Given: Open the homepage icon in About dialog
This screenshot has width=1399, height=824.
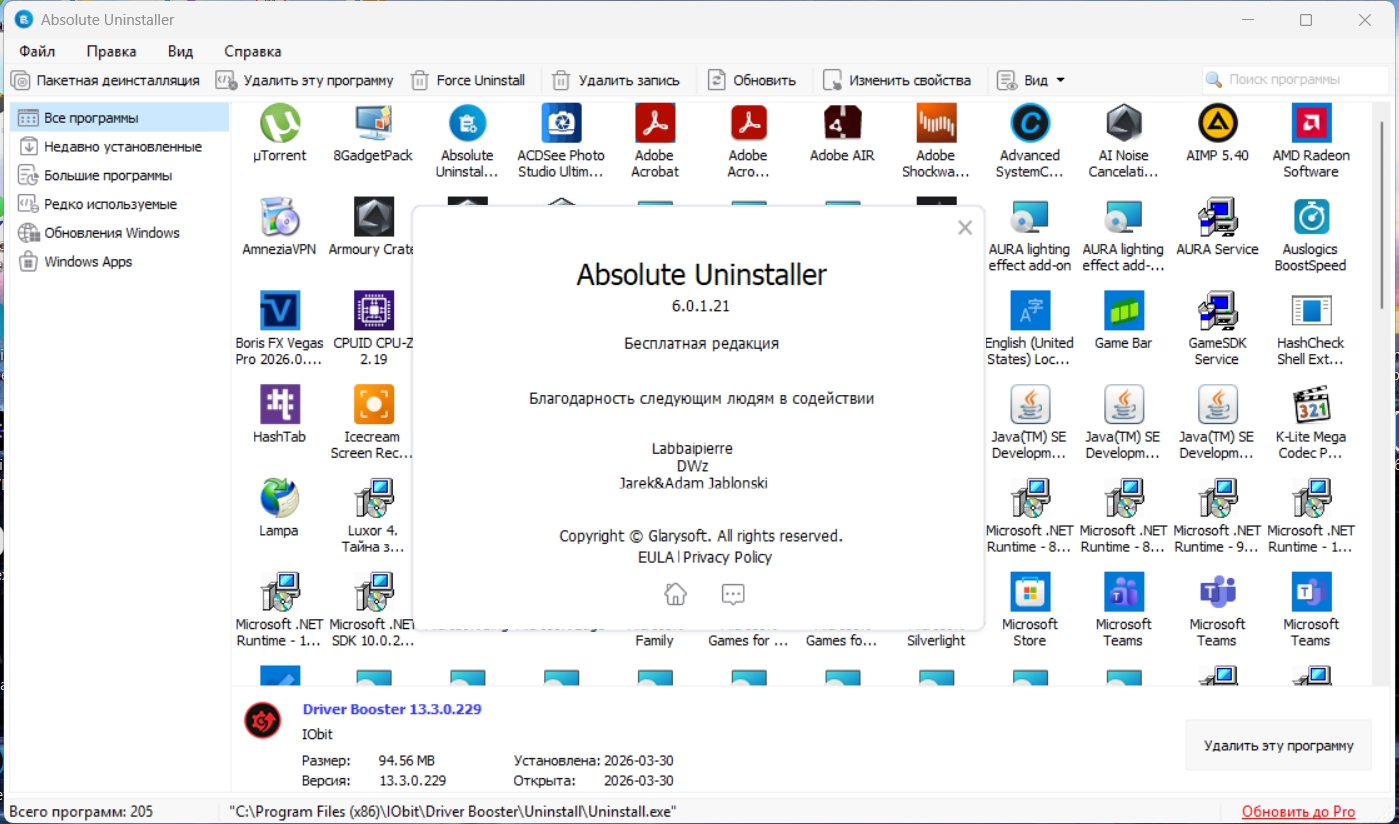Looking at the screenshot, I should tap(676, 594).
